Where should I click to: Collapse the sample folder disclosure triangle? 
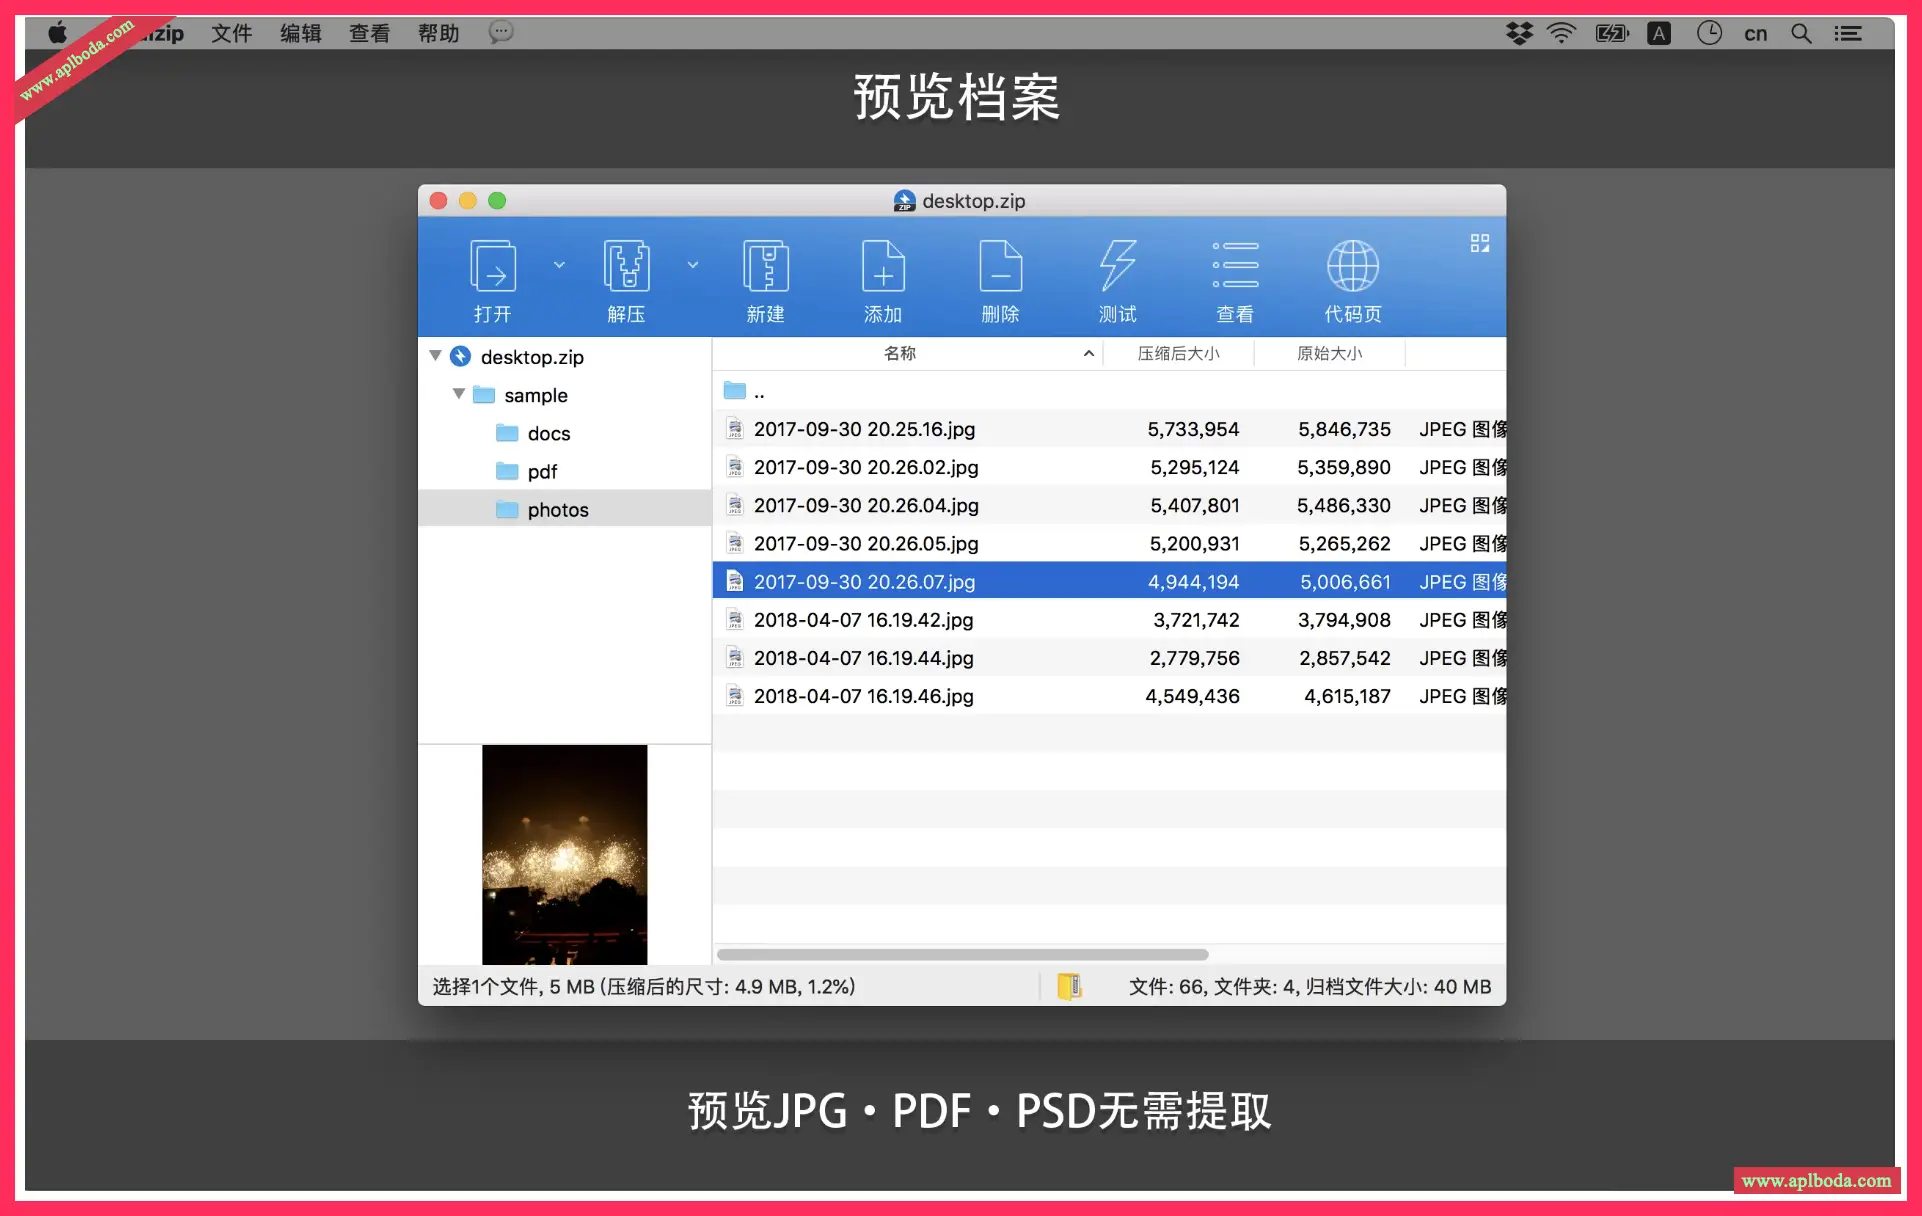pos(459,394)
